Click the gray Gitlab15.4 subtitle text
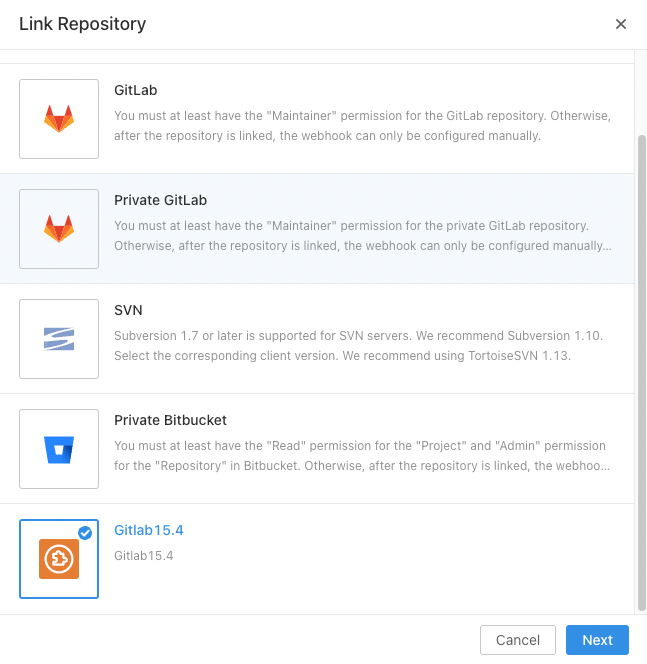 [144, 556]
